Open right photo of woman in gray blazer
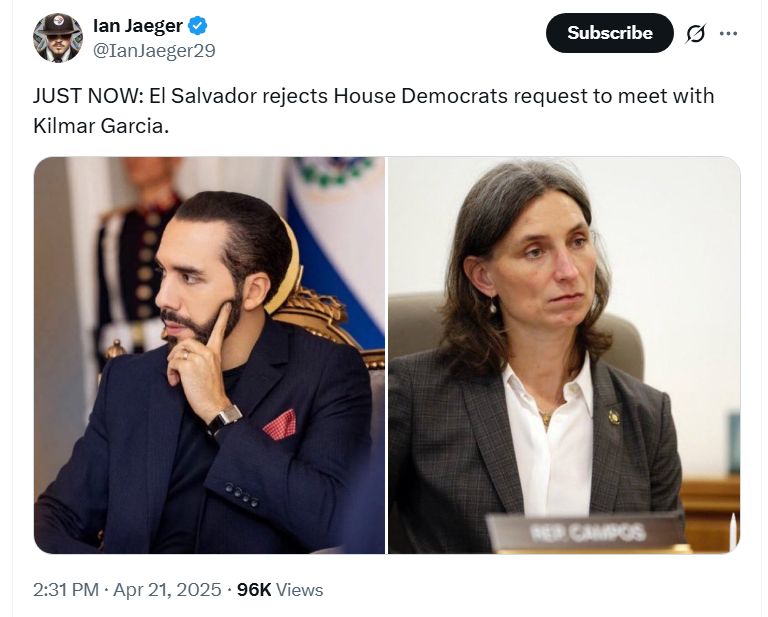 pyautogui.click(x=564, y=356)
